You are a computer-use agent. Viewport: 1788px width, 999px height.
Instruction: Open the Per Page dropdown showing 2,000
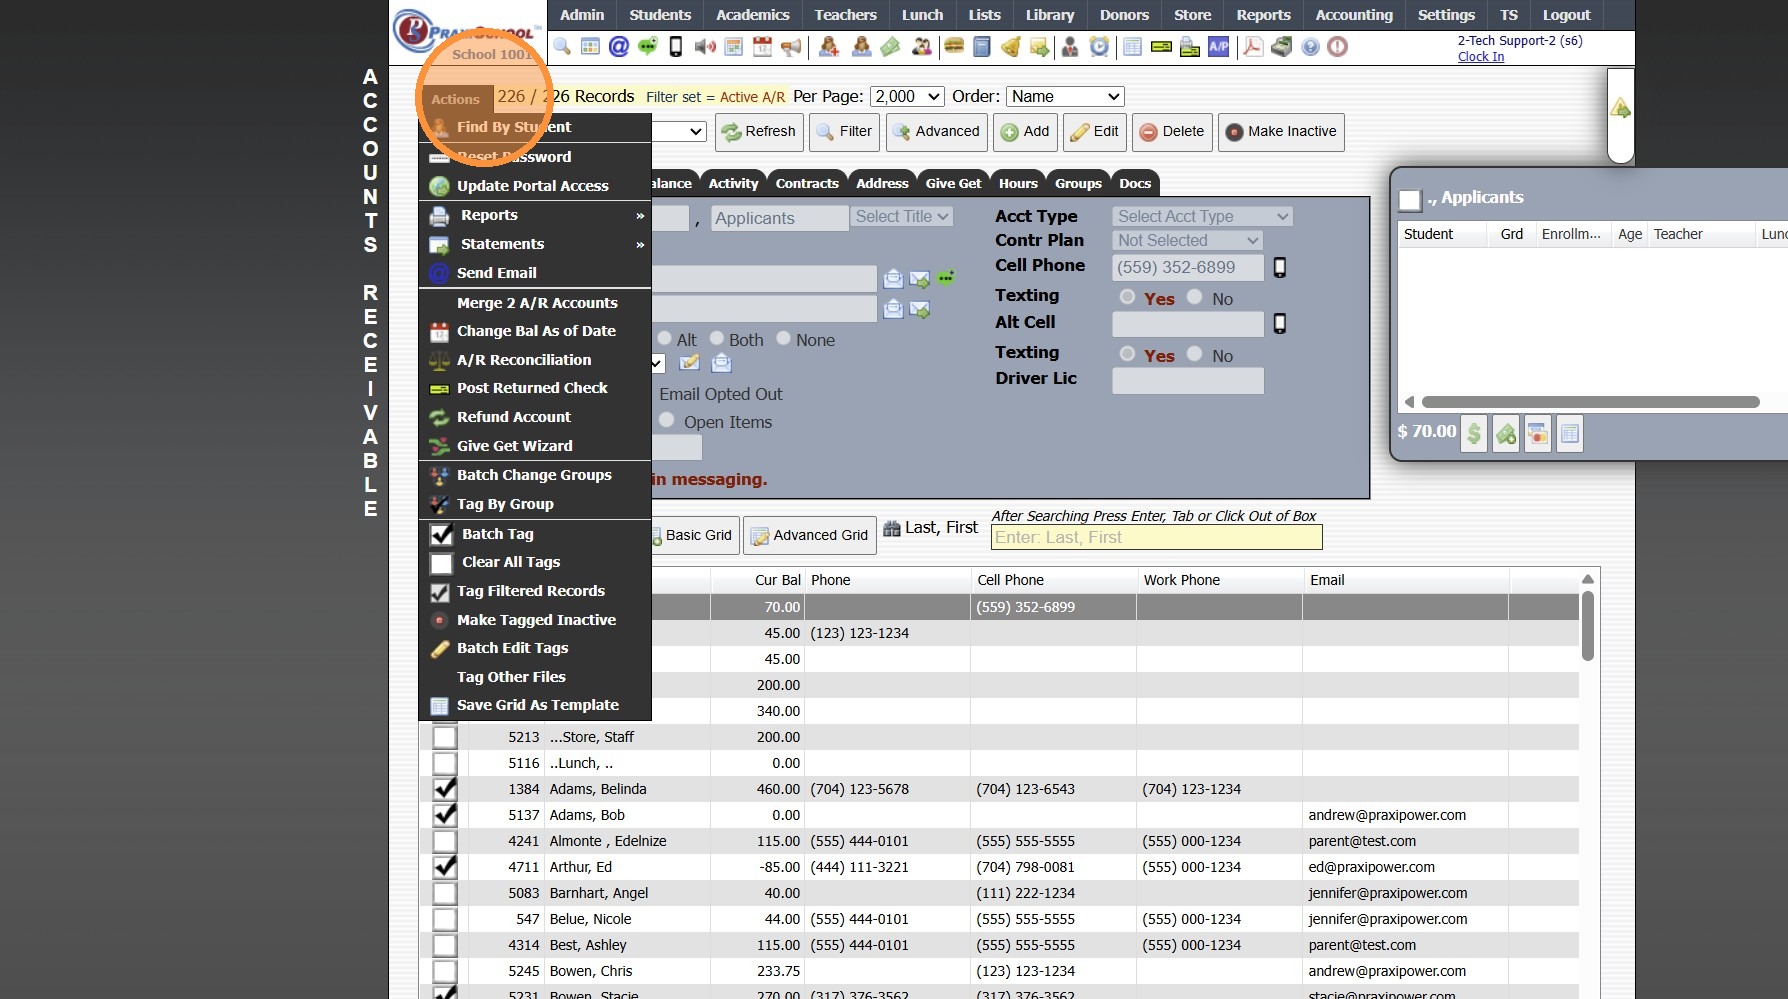coord(907,96)
